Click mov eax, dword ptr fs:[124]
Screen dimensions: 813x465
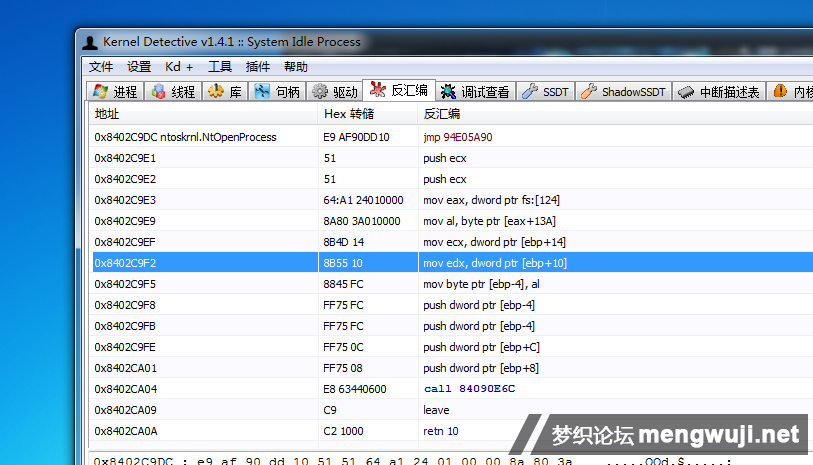pos(491,200)
